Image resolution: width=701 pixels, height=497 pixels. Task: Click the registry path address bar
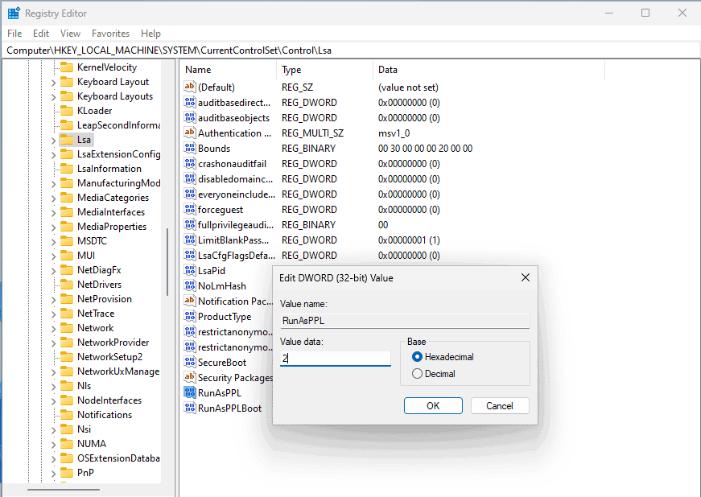coord(350,50)
